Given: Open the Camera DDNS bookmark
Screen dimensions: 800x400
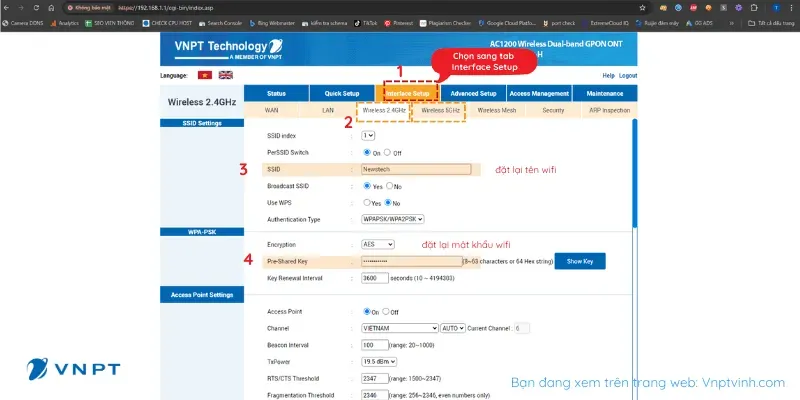Looking at the screenshot, I should (23, 23).
